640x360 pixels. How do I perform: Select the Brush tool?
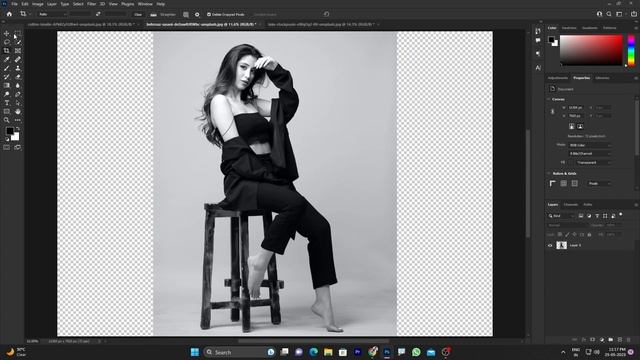tap(7, 68)
